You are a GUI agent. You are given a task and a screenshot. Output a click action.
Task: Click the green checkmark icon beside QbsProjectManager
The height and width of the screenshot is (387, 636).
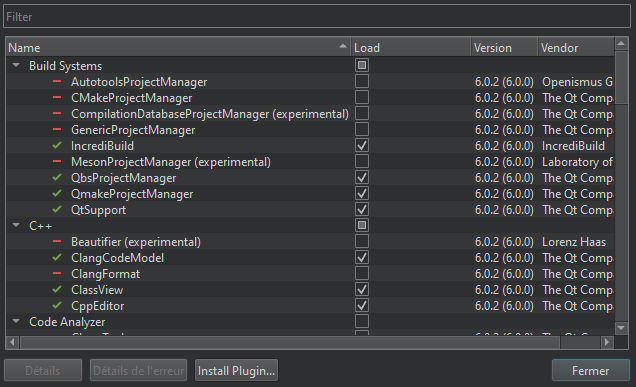pyautogui.click(x=57, y=177)
